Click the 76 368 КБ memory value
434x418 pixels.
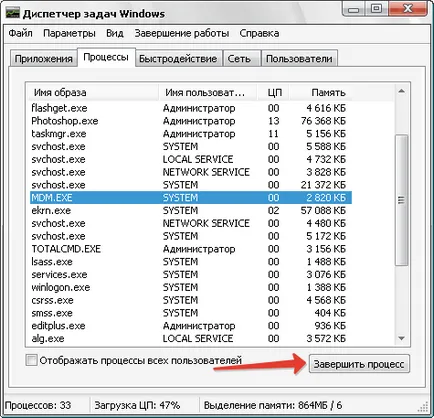(323, 121)
